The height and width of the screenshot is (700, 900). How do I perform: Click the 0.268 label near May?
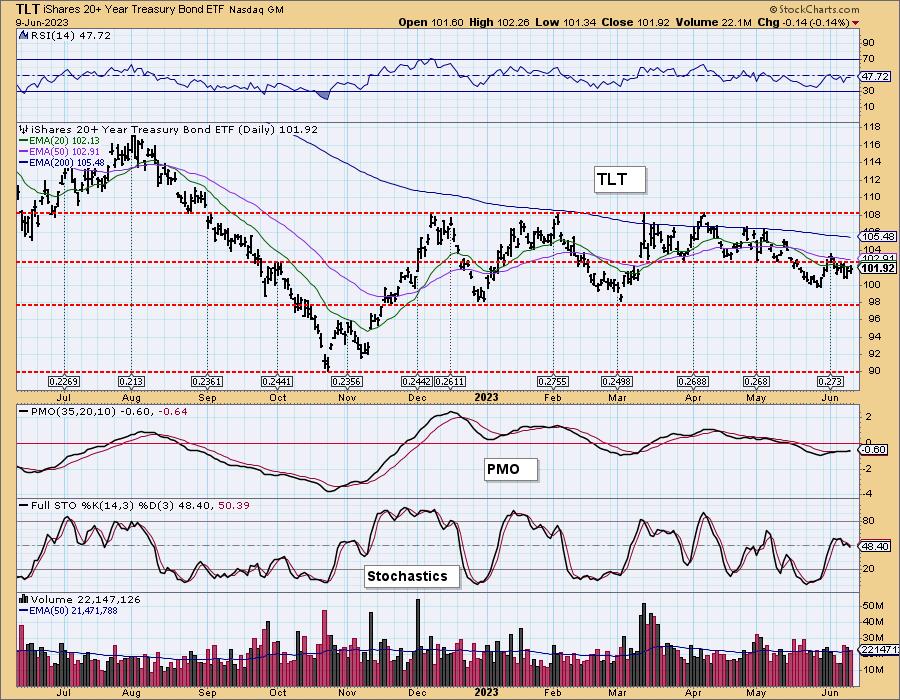756,382
